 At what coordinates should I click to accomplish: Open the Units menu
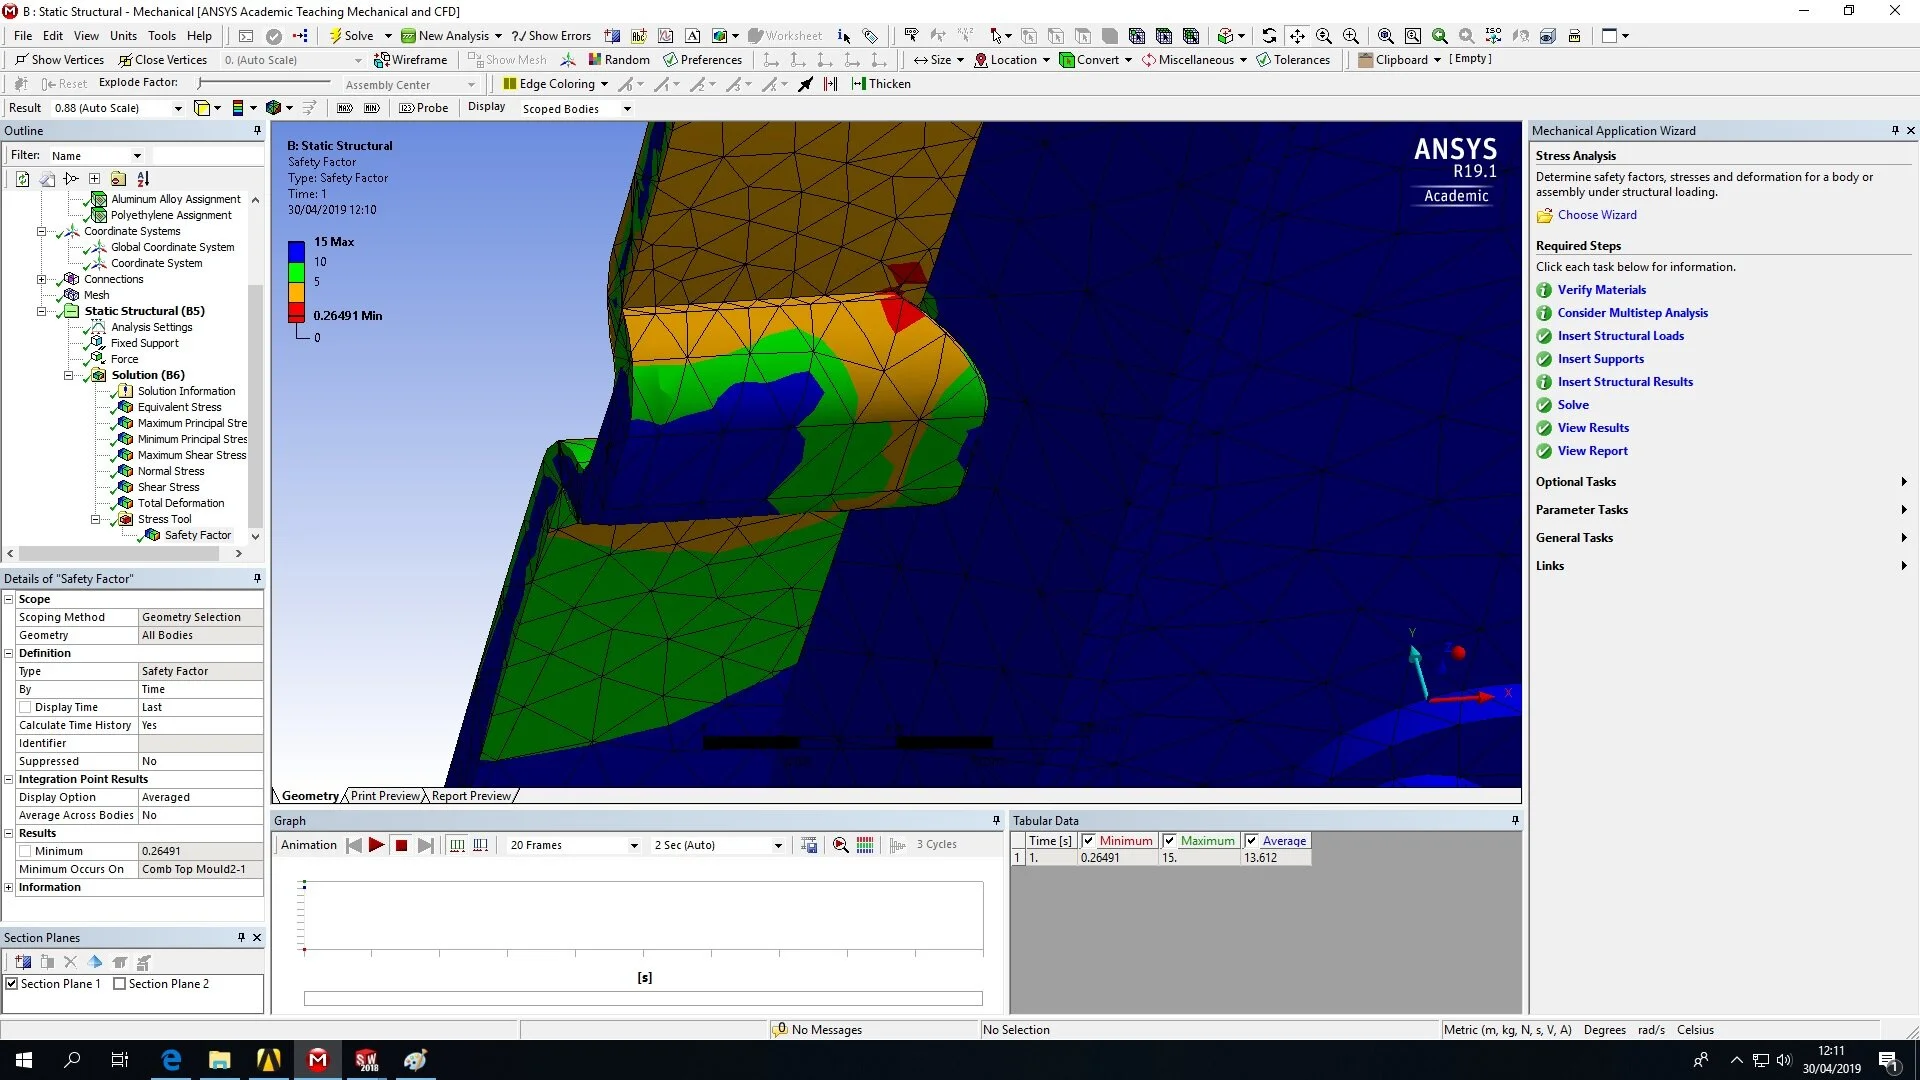(123, 35)
